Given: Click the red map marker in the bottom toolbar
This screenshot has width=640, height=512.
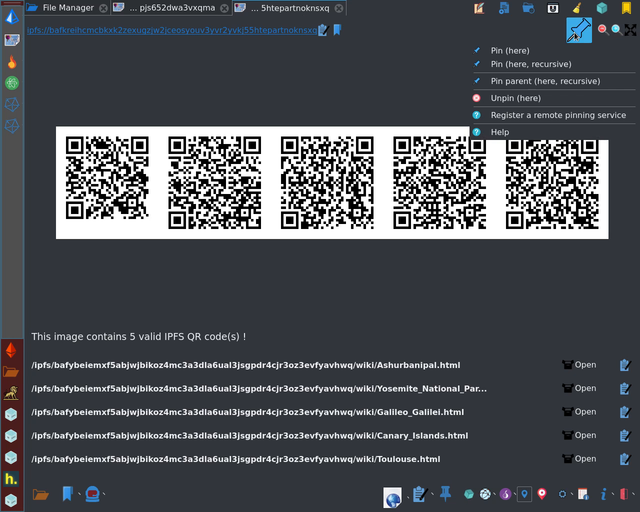Looking at the screenshot, I should pos(542,494).
